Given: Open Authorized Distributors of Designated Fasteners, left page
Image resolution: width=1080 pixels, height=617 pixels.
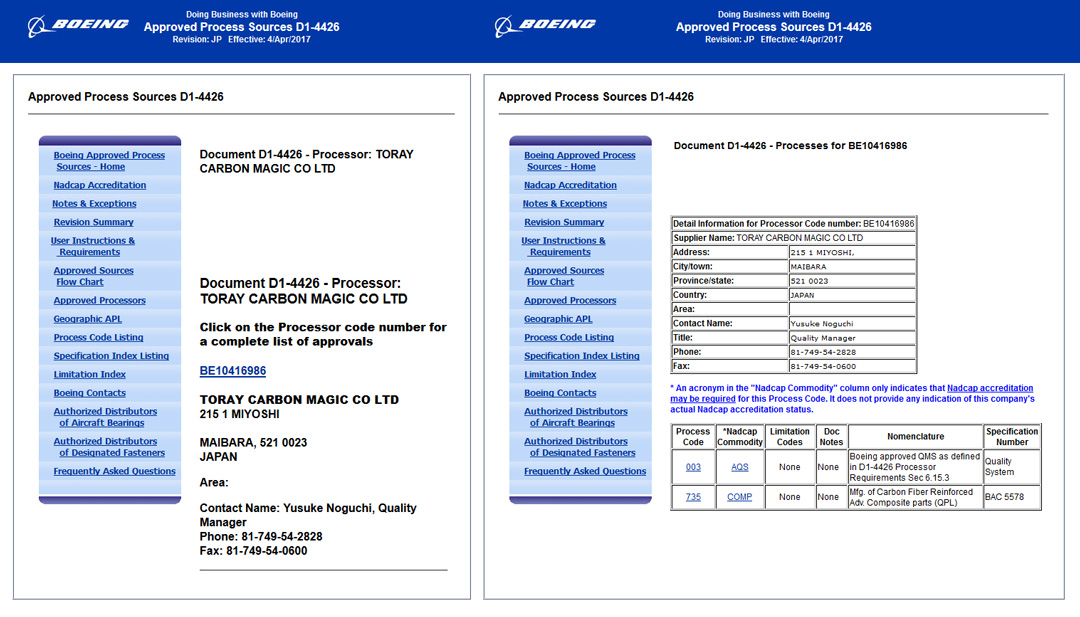Looking at the screenshot, I should (110, 447).
